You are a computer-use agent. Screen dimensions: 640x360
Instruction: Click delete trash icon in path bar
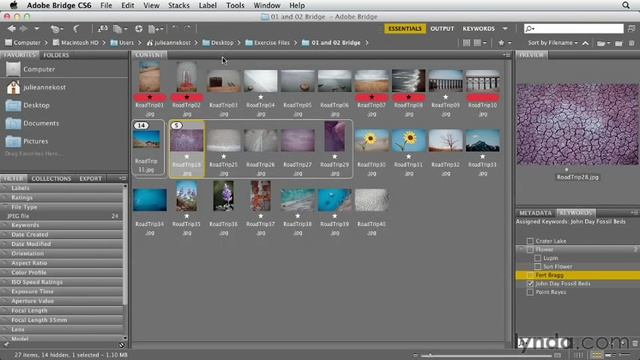tap(631, 43)
